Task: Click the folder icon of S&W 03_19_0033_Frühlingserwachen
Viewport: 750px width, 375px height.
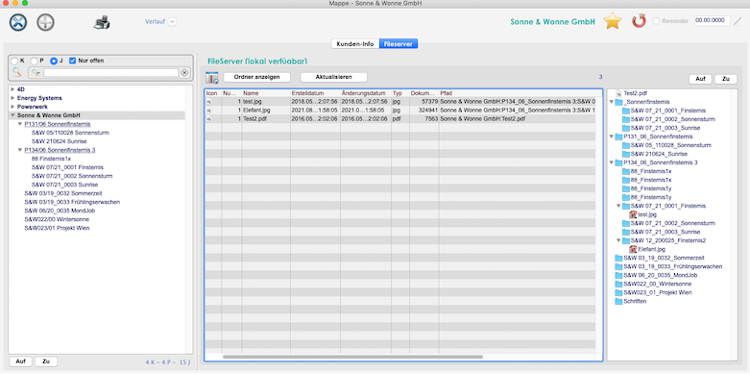Action: pyautogui.click(x=618, y=266)
